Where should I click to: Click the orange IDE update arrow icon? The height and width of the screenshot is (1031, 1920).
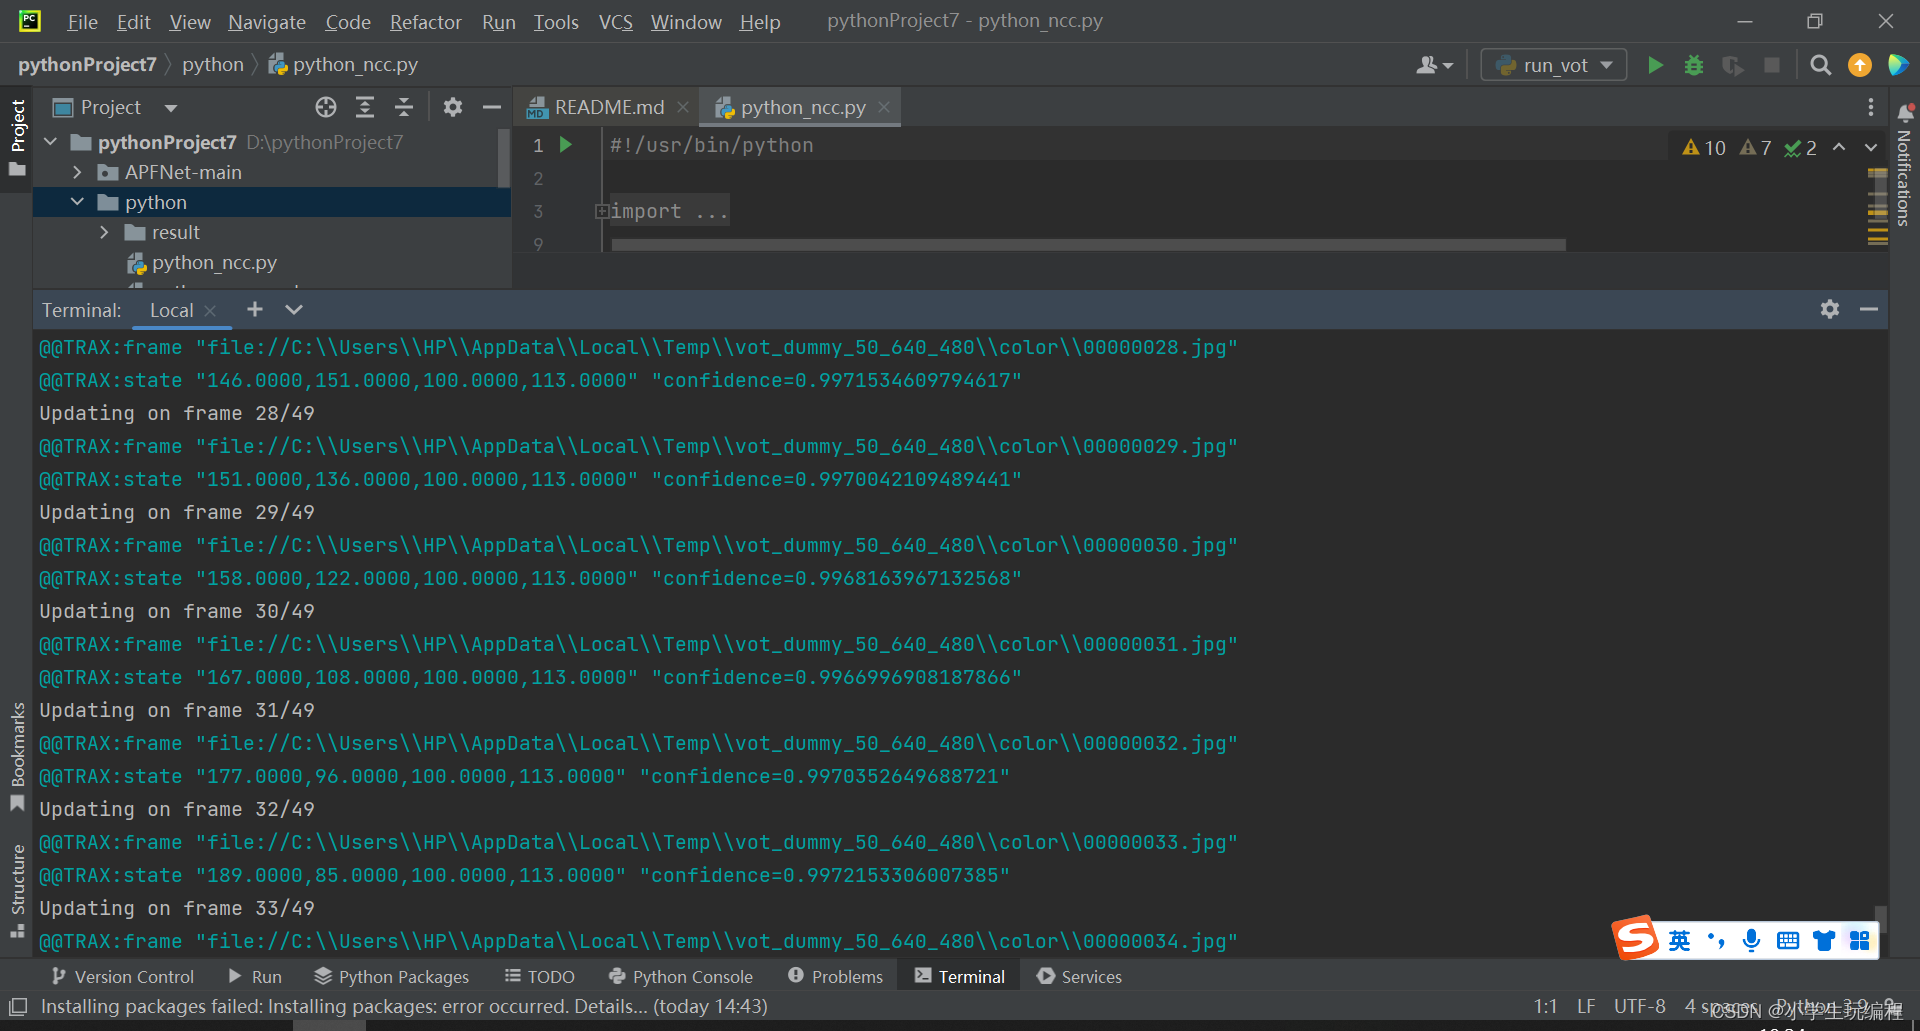click(x=1860, y=65)
